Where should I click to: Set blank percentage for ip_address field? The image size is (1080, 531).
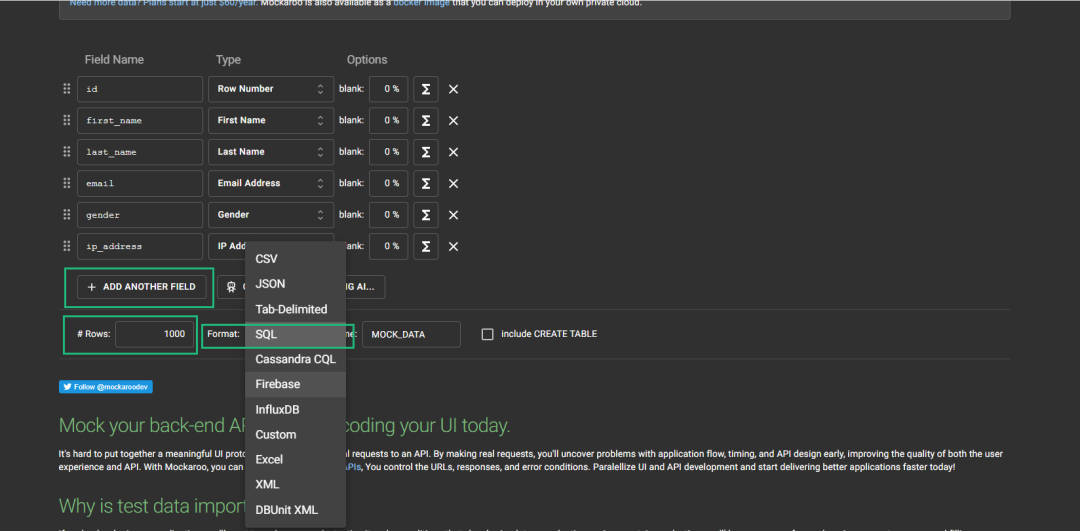pyautogui.click(x=388, y=246)
